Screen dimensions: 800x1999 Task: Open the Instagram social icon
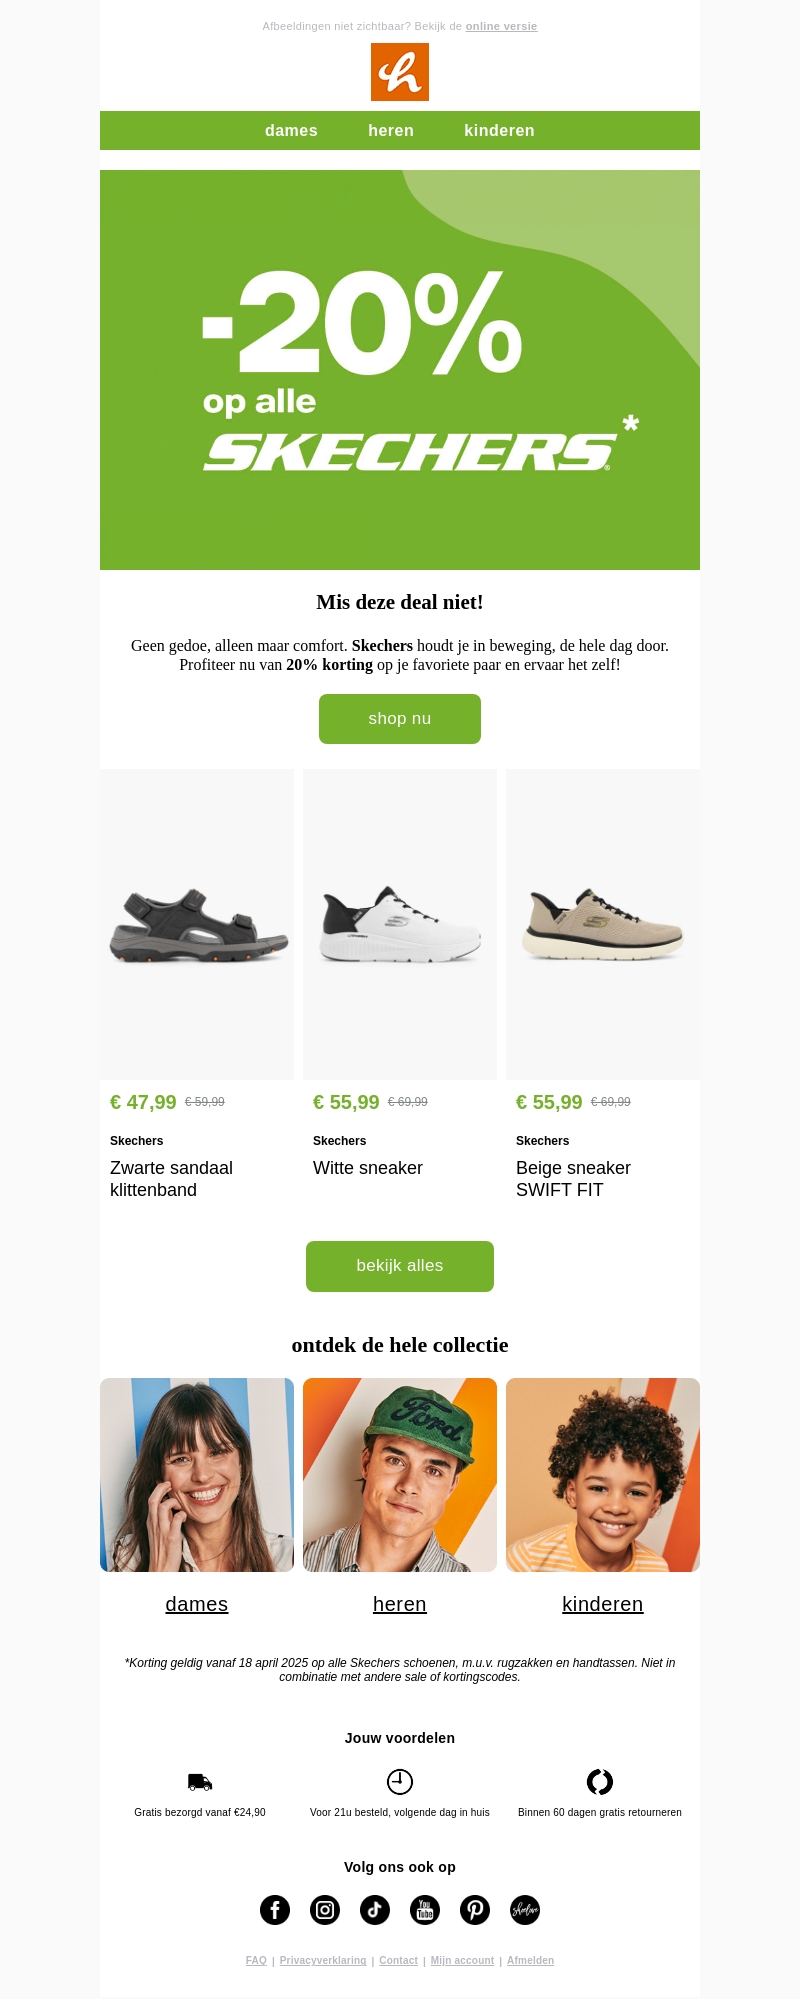tap(325, 1910)
